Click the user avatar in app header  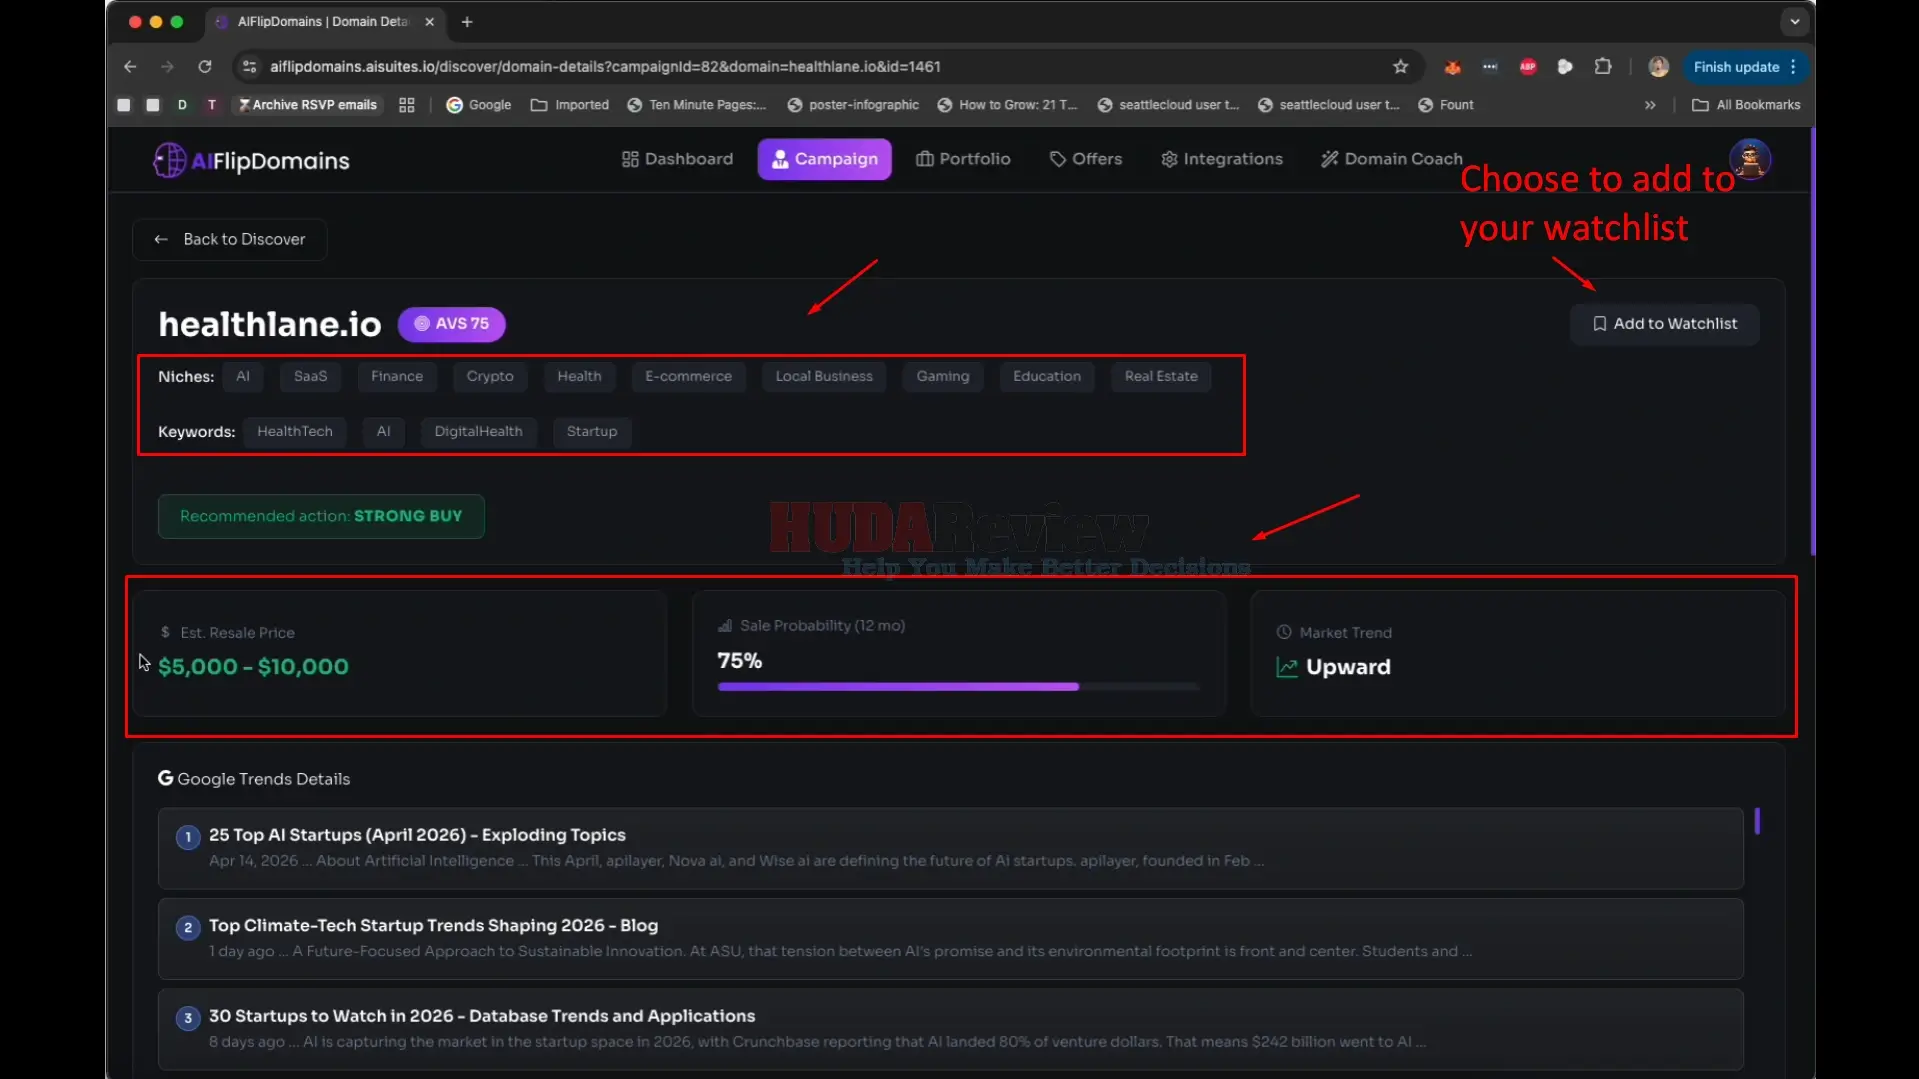coord(1749,159)
